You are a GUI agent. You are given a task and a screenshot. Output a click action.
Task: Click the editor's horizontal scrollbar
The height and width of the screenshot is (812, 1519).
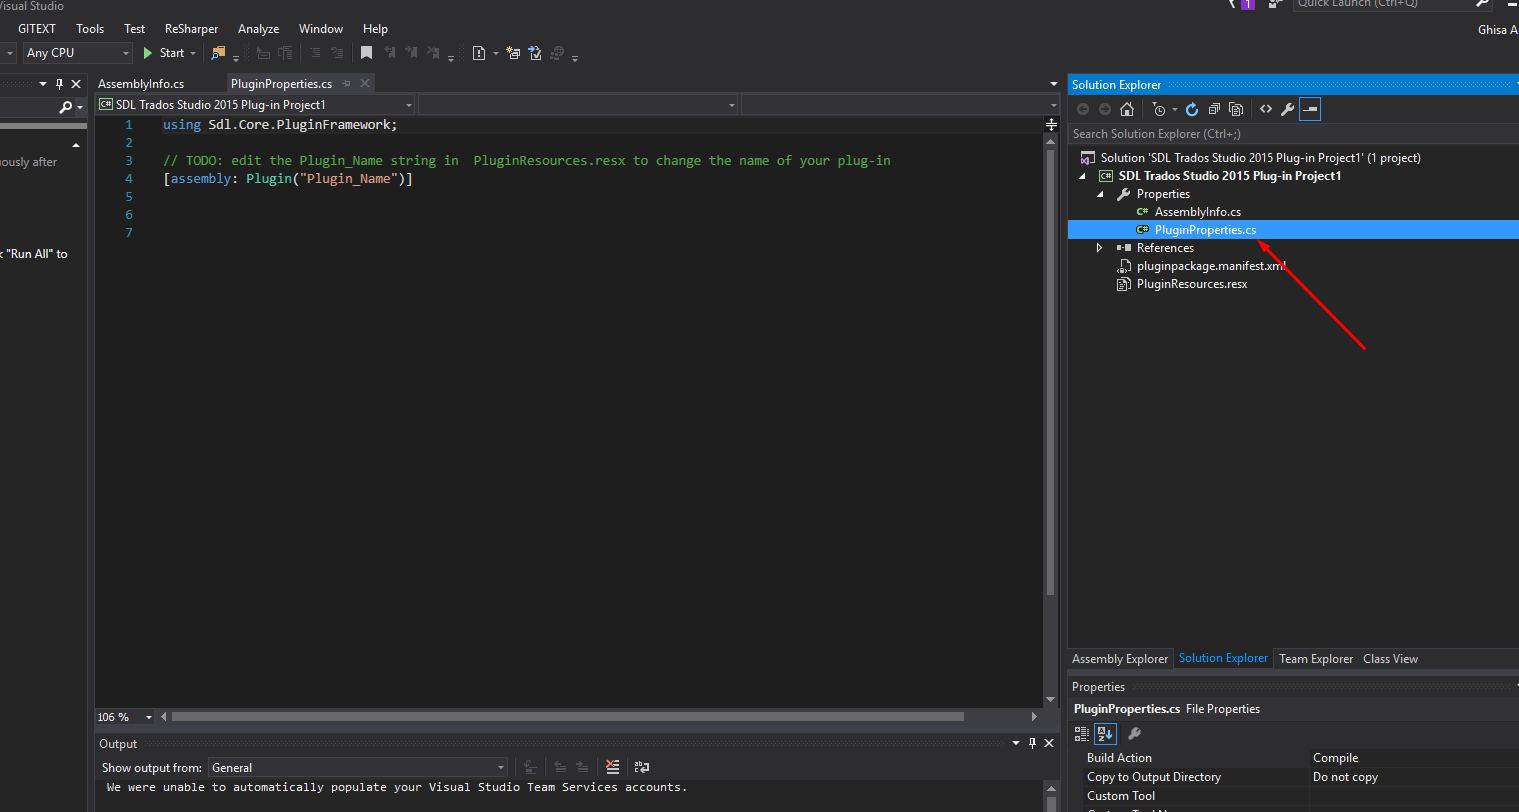[567, 717]
